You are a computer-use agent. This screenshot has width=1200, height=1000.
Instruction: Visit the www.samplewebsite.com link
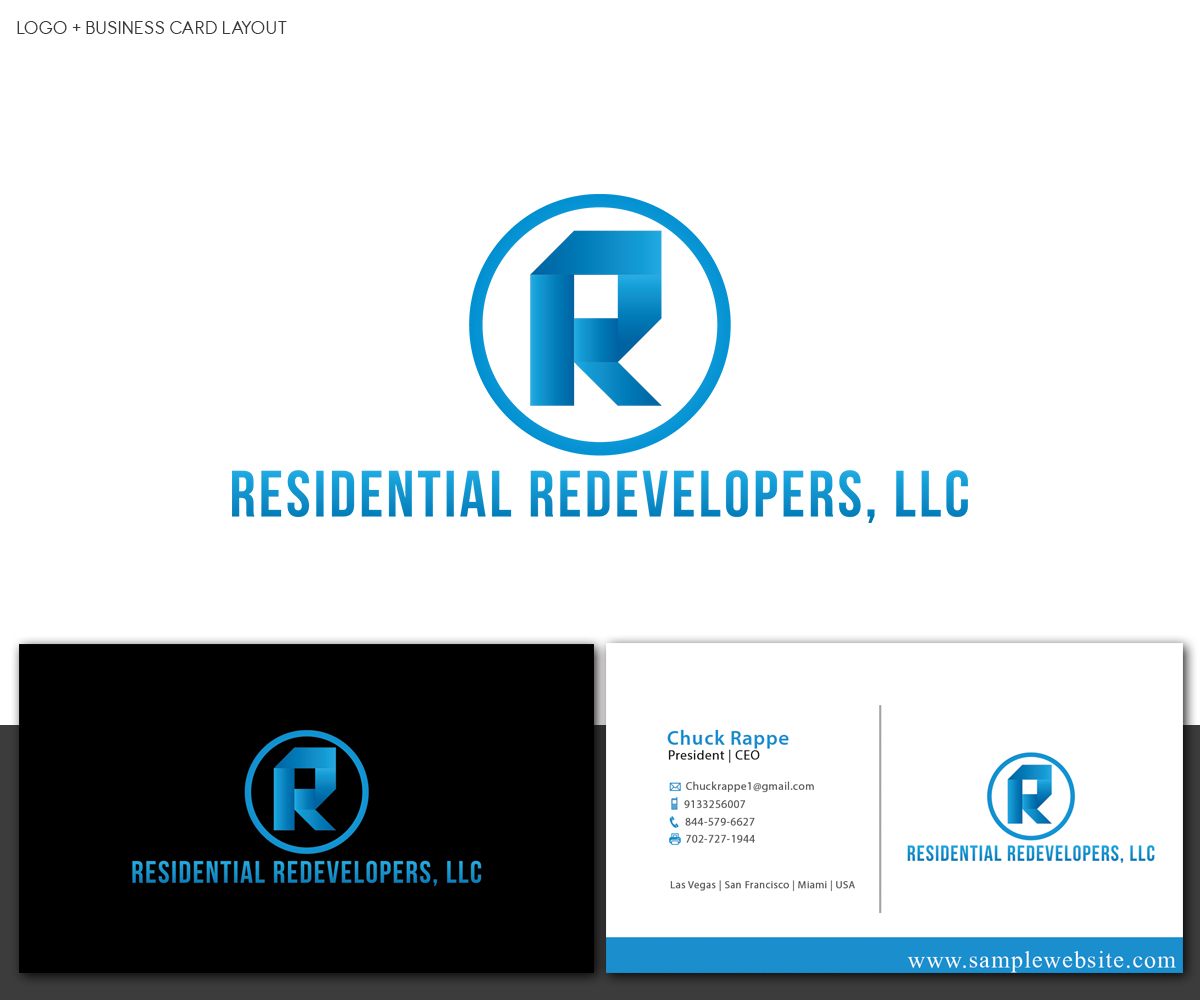pos(1042,959)
